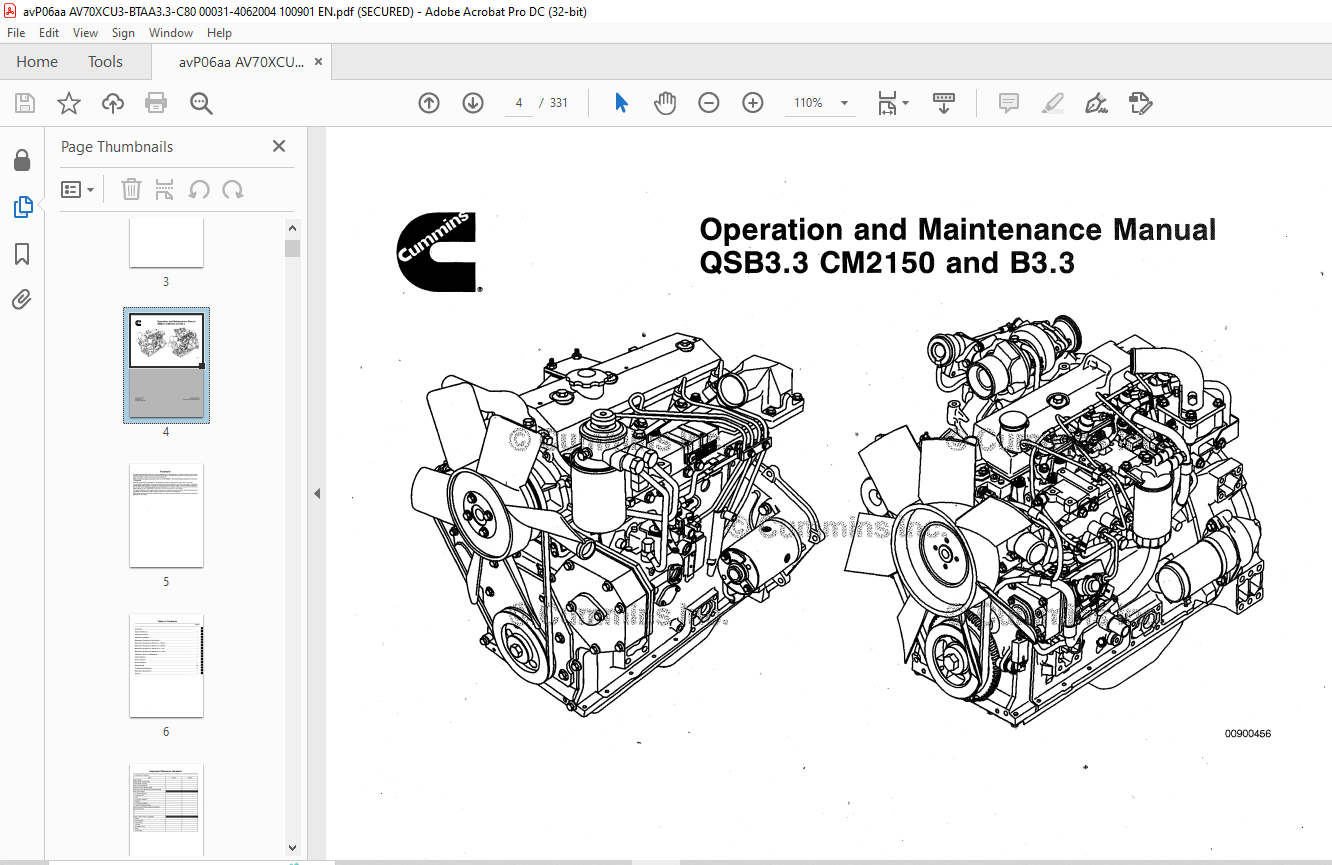The image size is (1332, 865).
Task: Click the cloud upload icon
Action: 113,103
